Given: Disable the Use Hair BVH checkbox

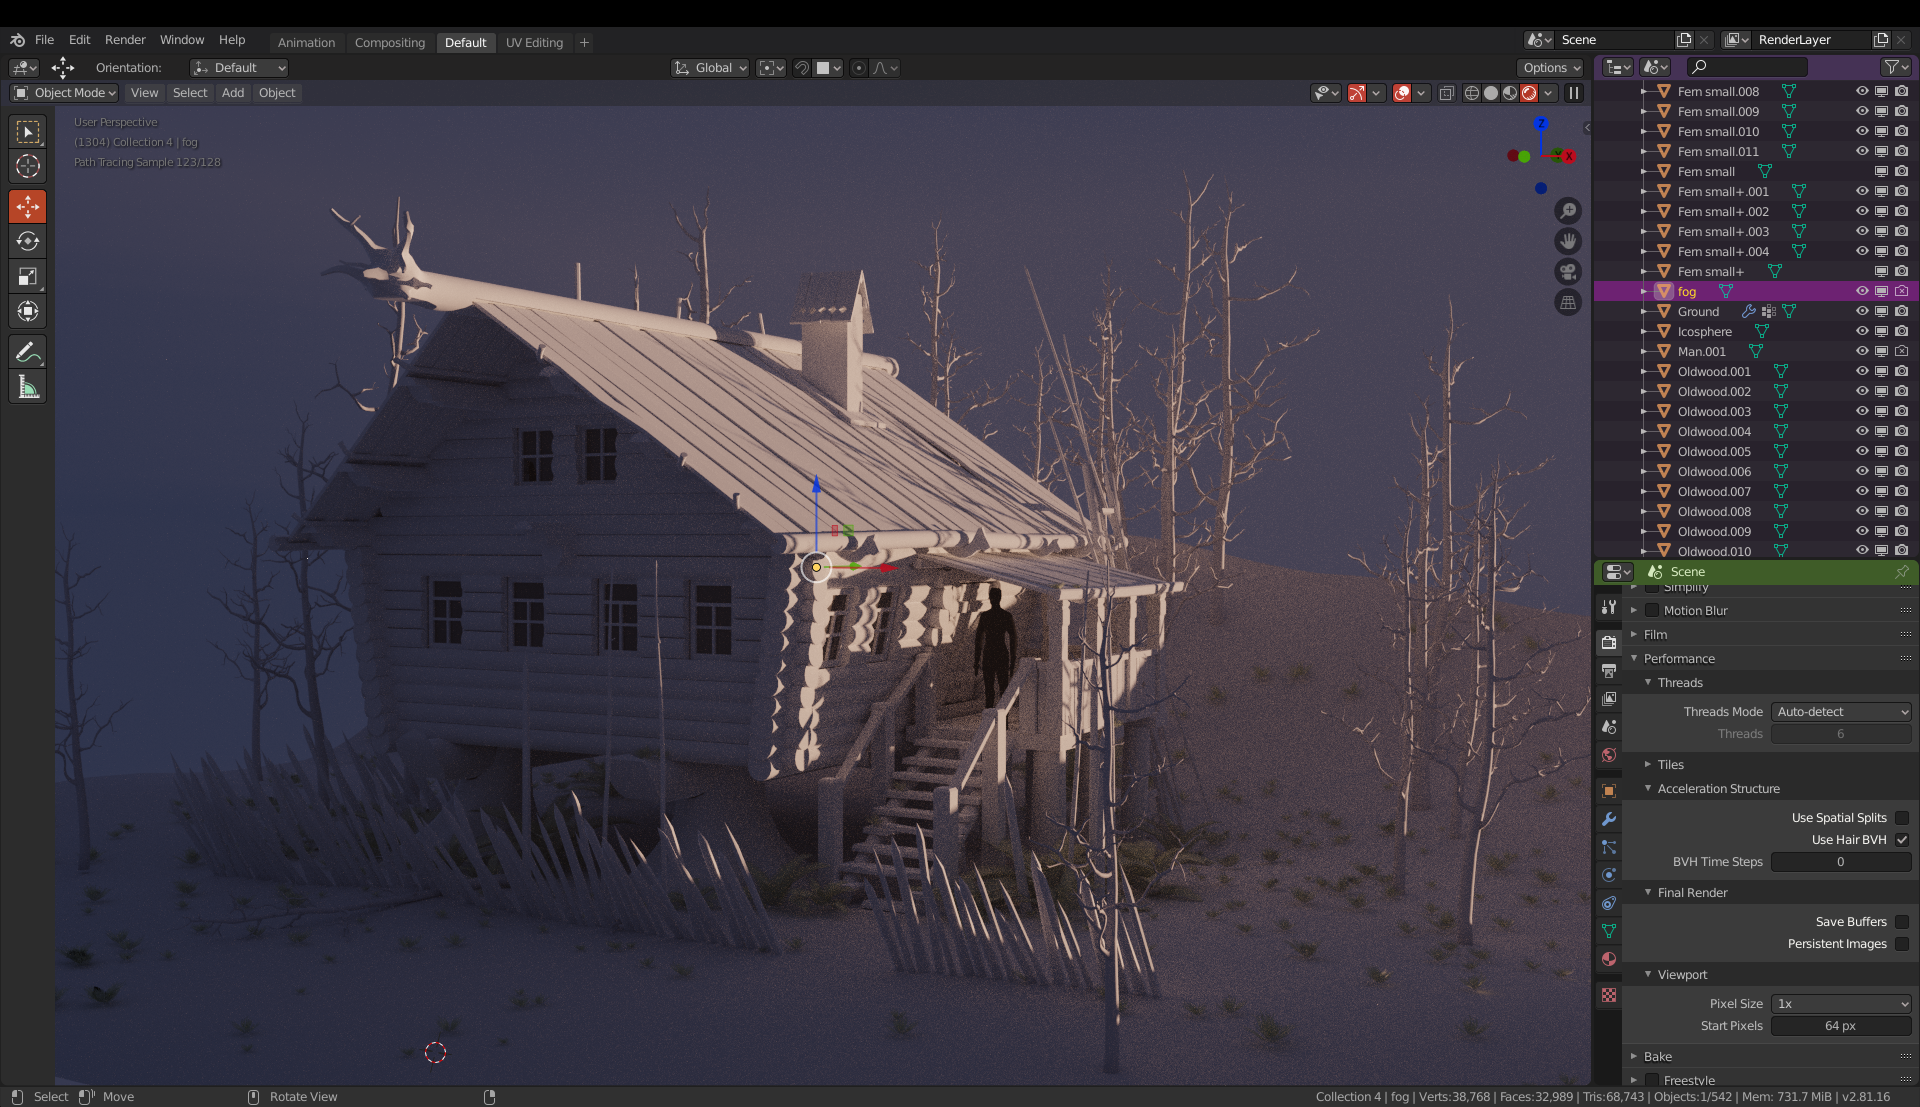Looking at the screenshot, I should (1902, 840).
